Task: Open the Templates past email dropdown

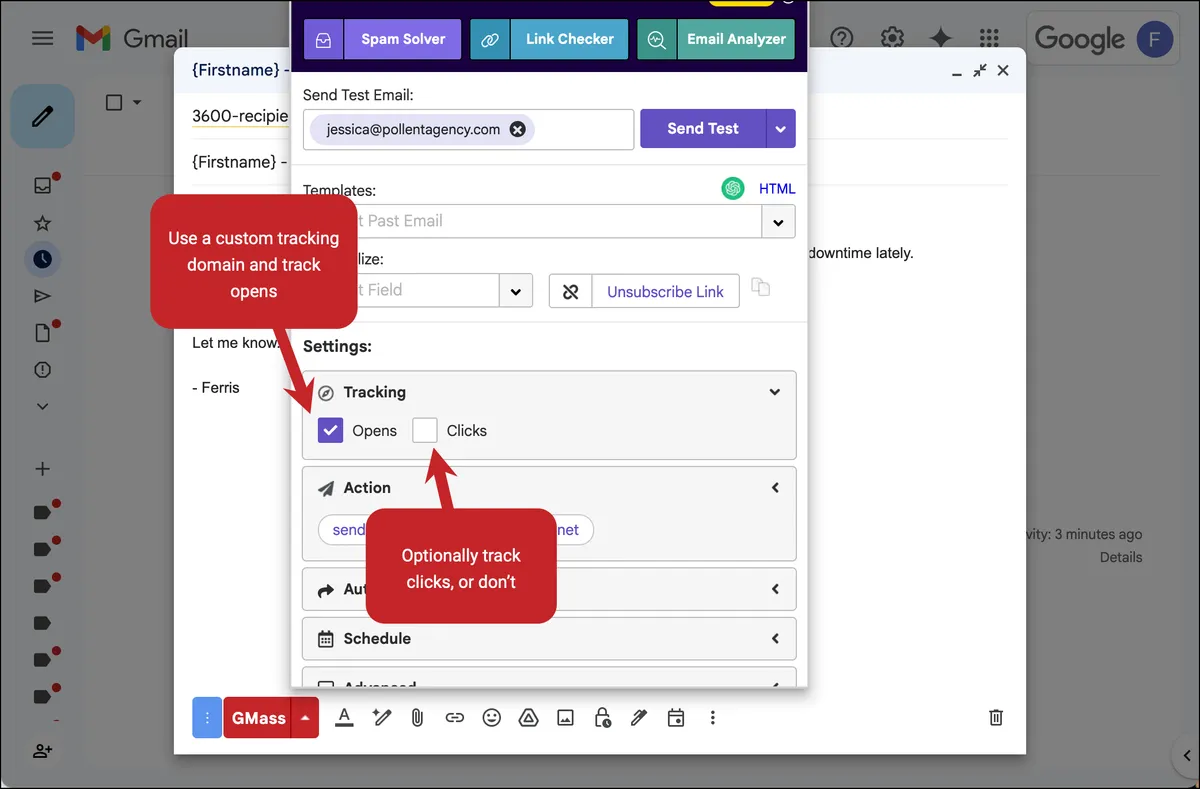Action: pos(778,221)
